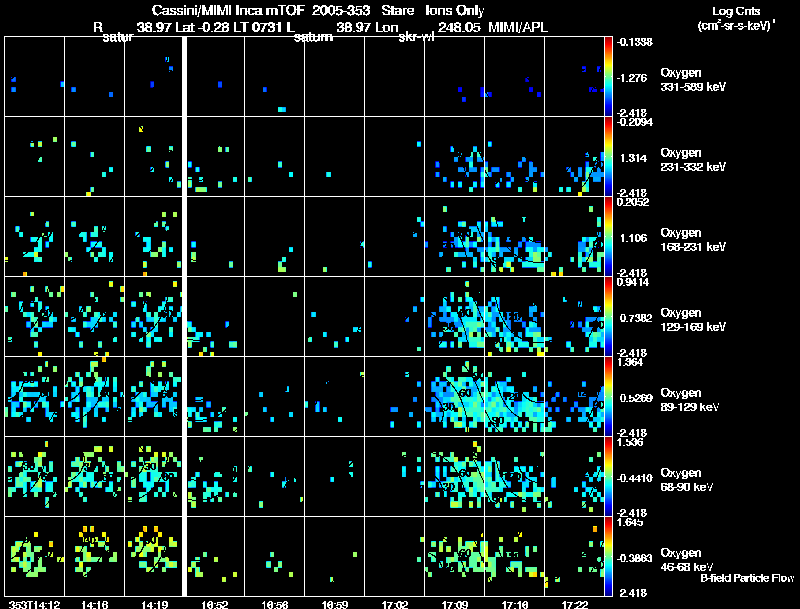
Task: Click the 16:56 time axis label
Action: (274, 604)
